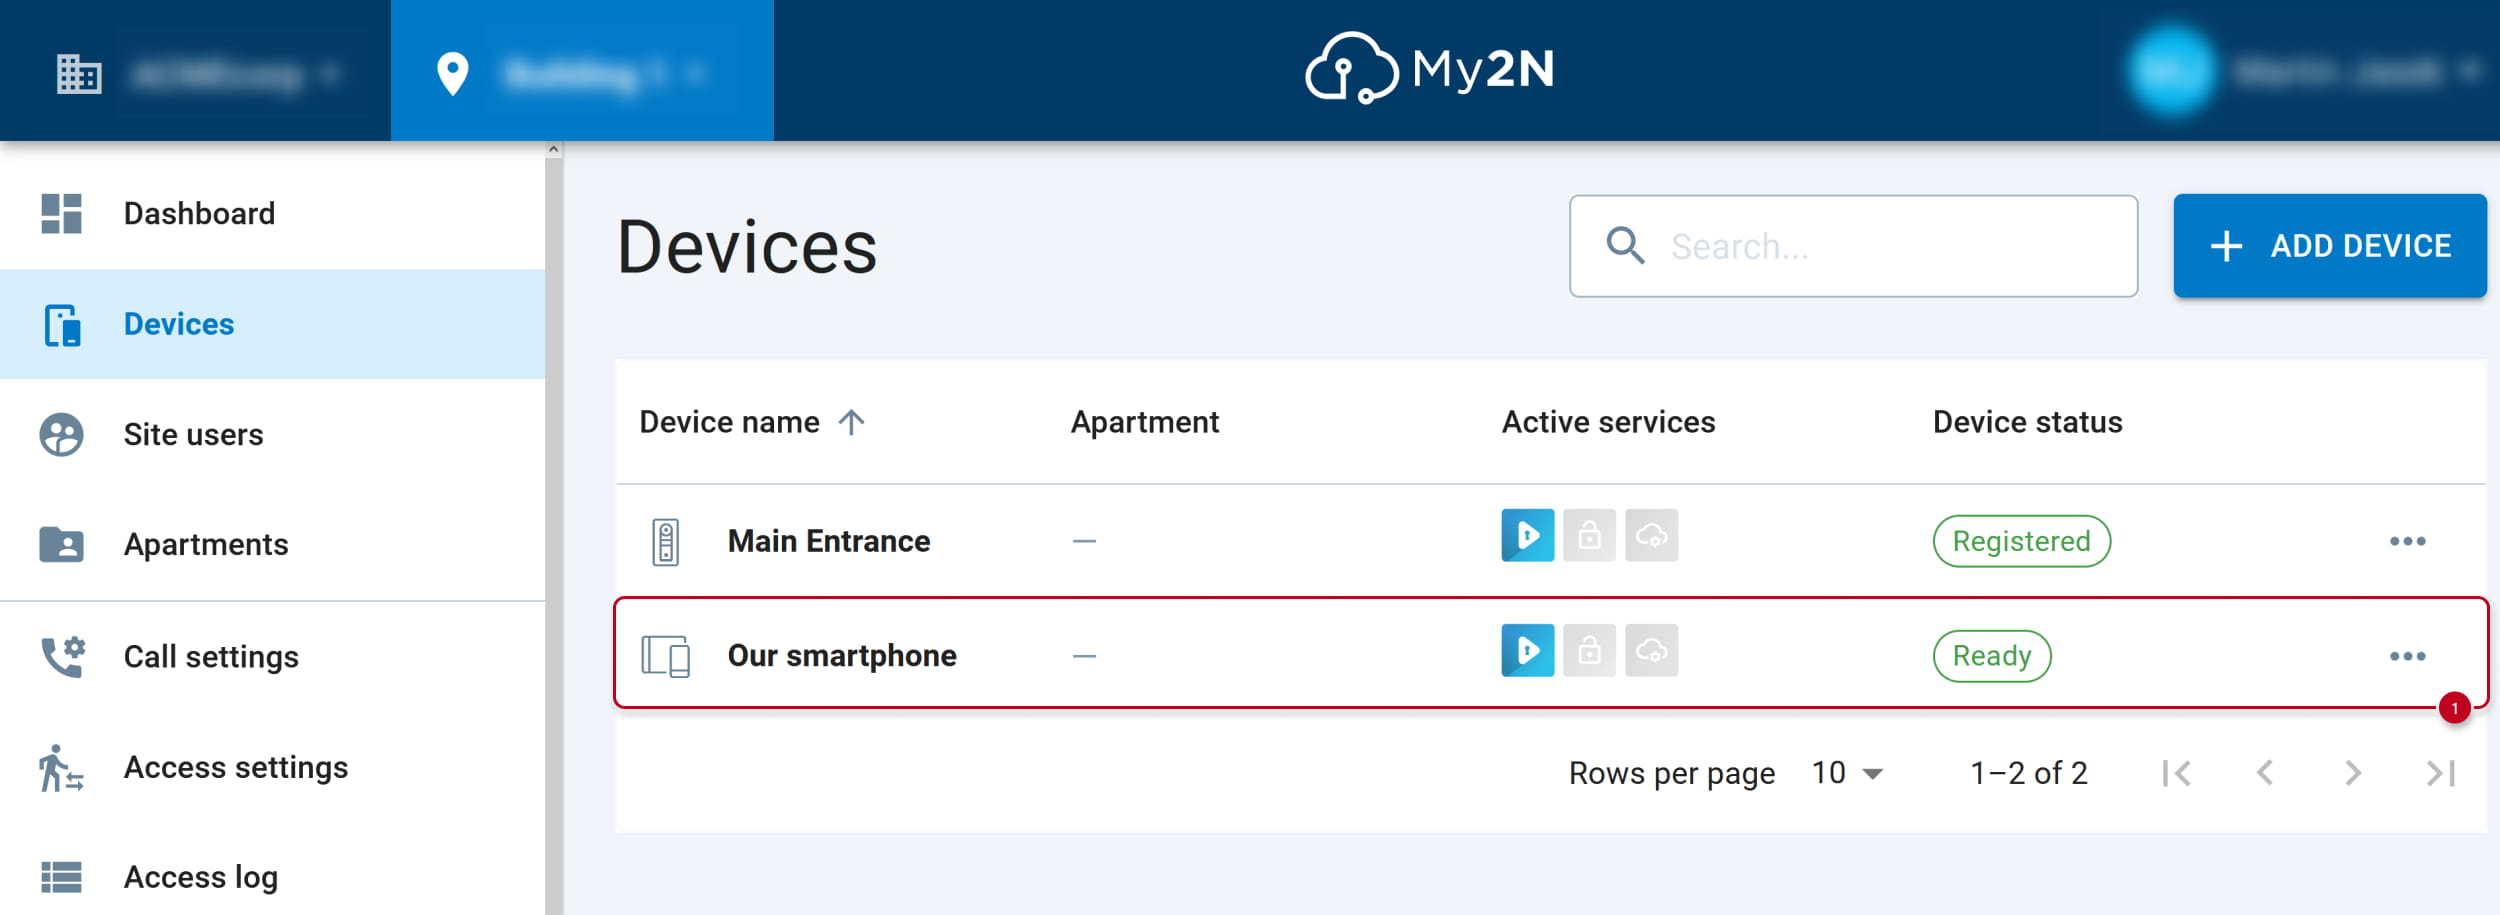Click Main Entrance cloud service icon
2500x915 pixels.
(x=1651, y=535)
